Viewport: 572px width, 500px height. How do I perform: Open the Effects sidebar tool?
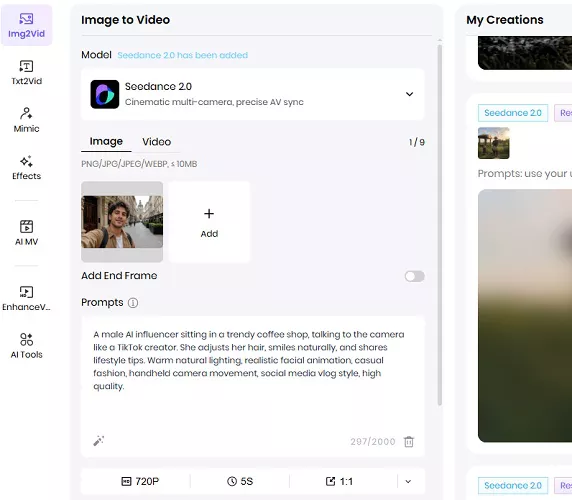point(26,167)
